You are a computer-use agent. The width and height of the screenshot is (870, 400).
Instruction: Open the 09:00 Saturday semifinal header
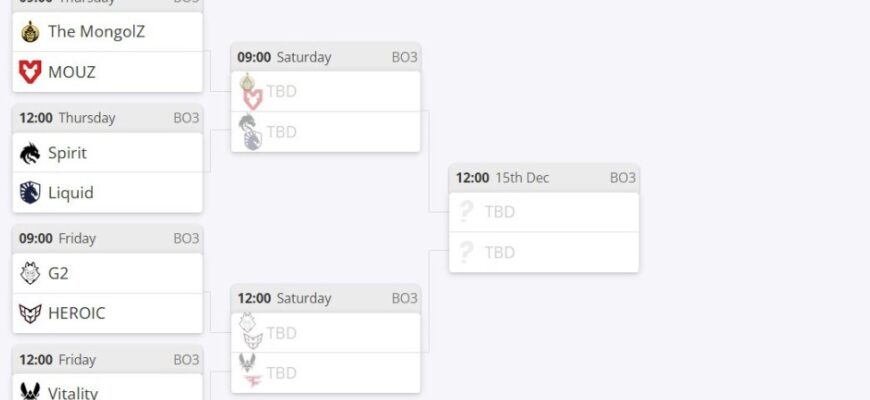pos(325,57)
